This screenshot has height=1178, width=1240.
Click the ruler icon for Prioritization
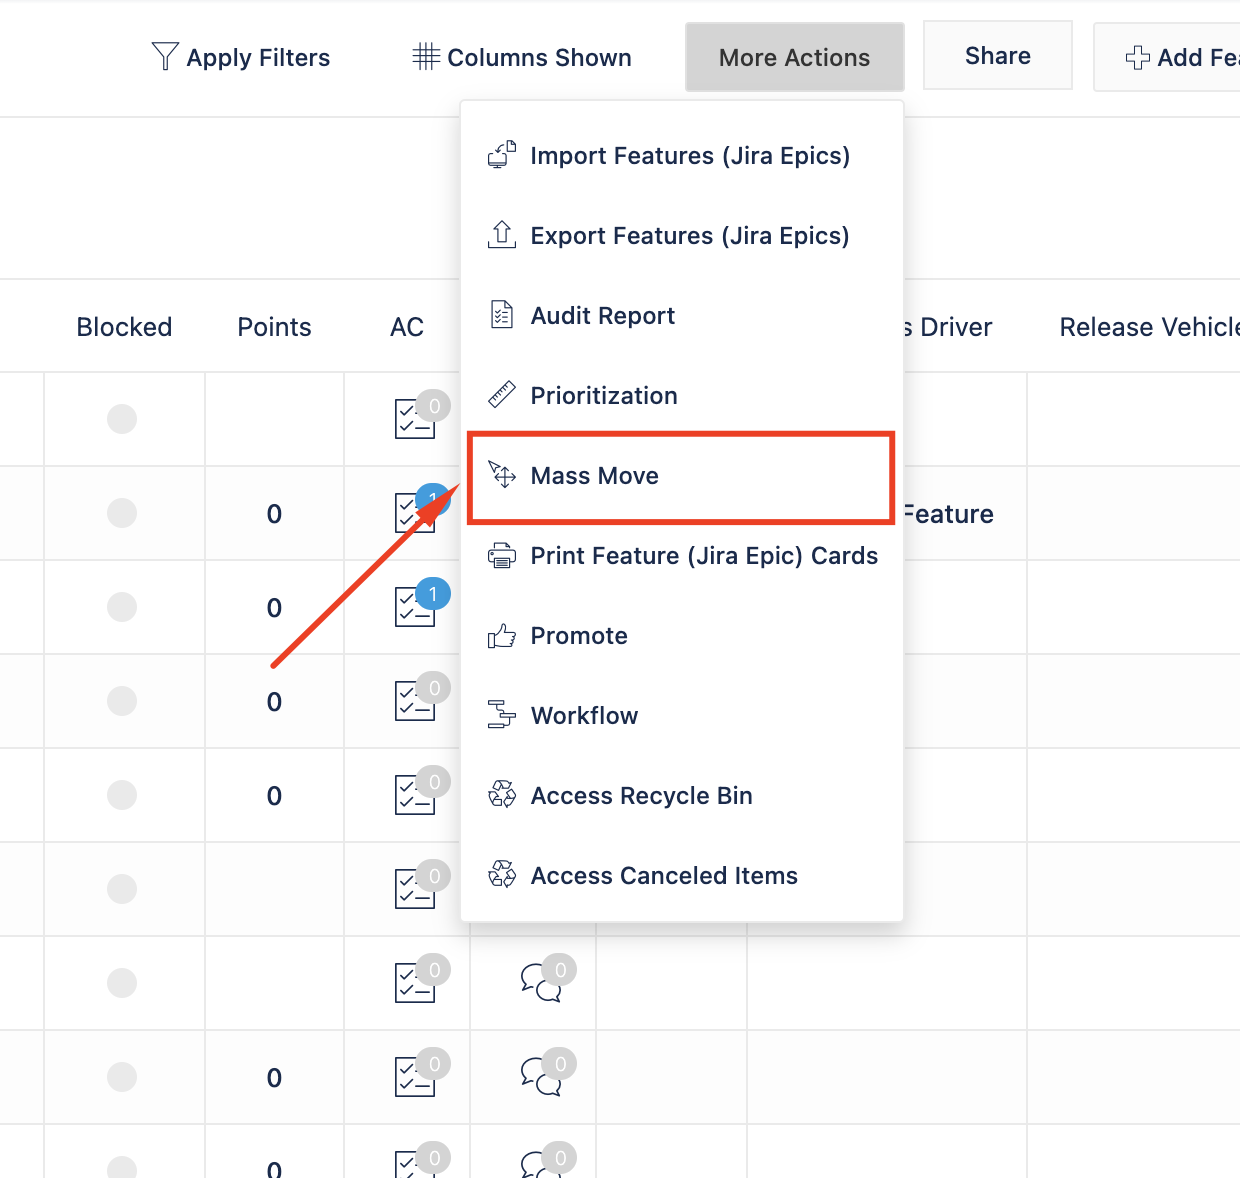pos(501,395)
